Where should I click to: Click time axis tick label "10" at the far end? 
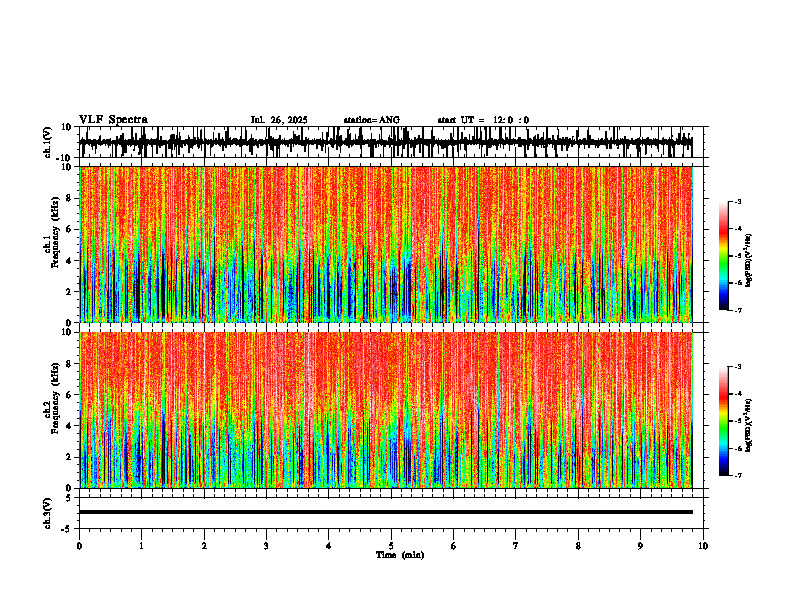click(703, 546)
